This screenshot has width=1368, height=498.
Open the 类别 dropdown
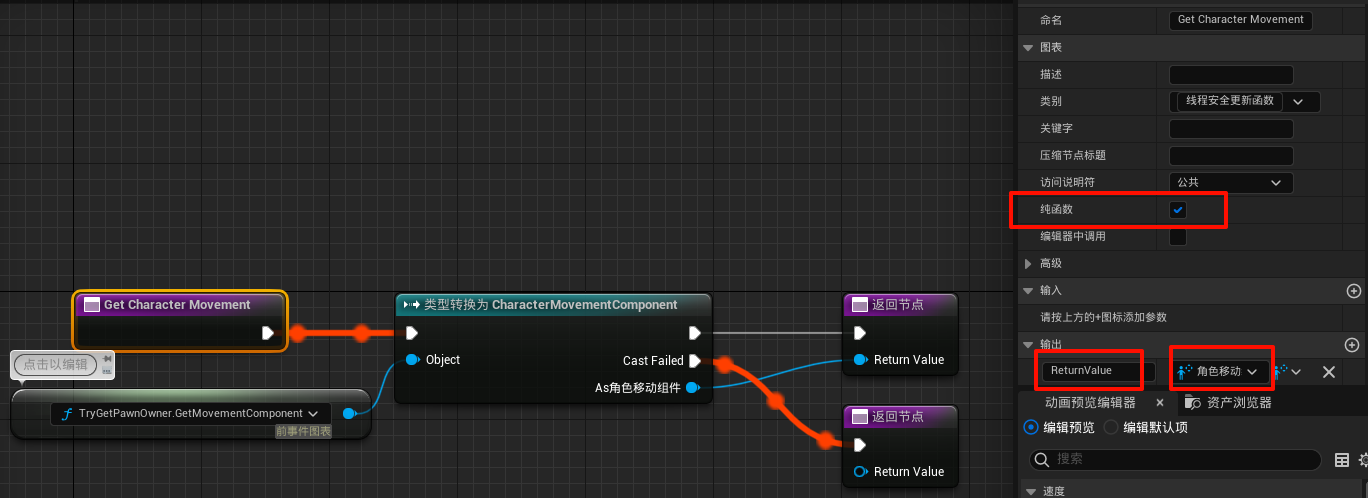point(1299,101)
